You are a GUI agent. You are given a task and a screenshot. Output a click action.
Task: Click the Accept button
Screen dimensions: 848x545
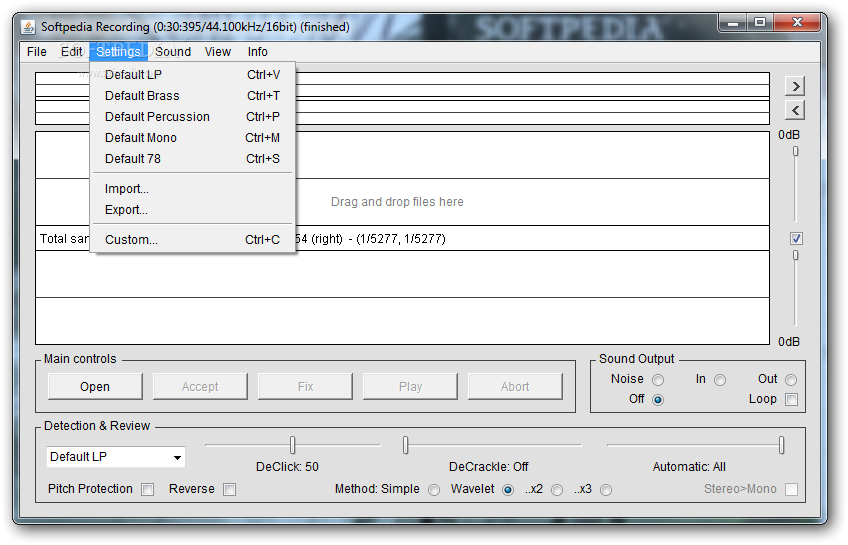[200, 387]
